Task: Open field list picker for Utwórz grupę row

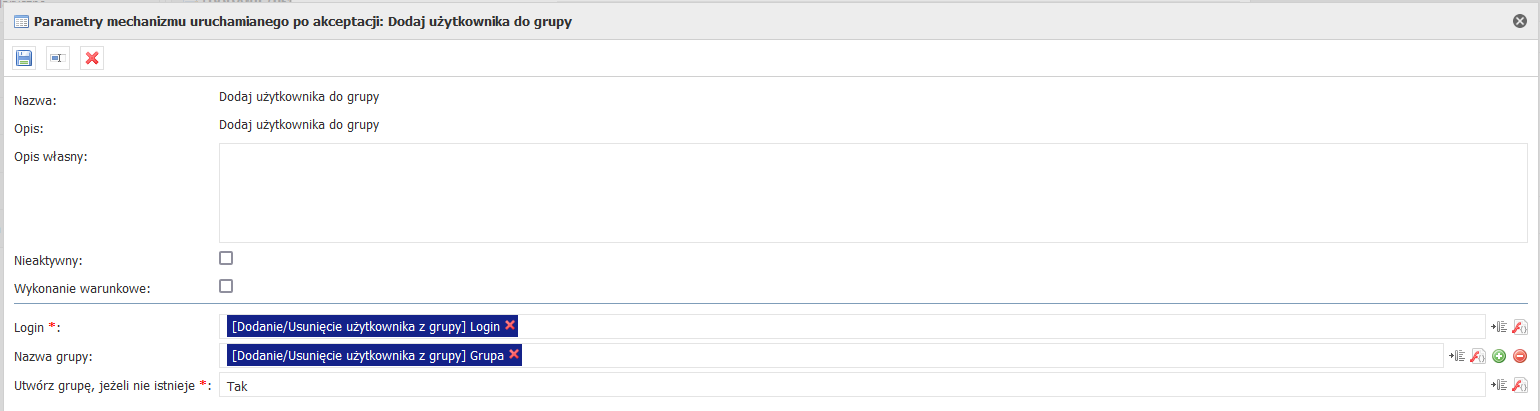Action: 1498,385
